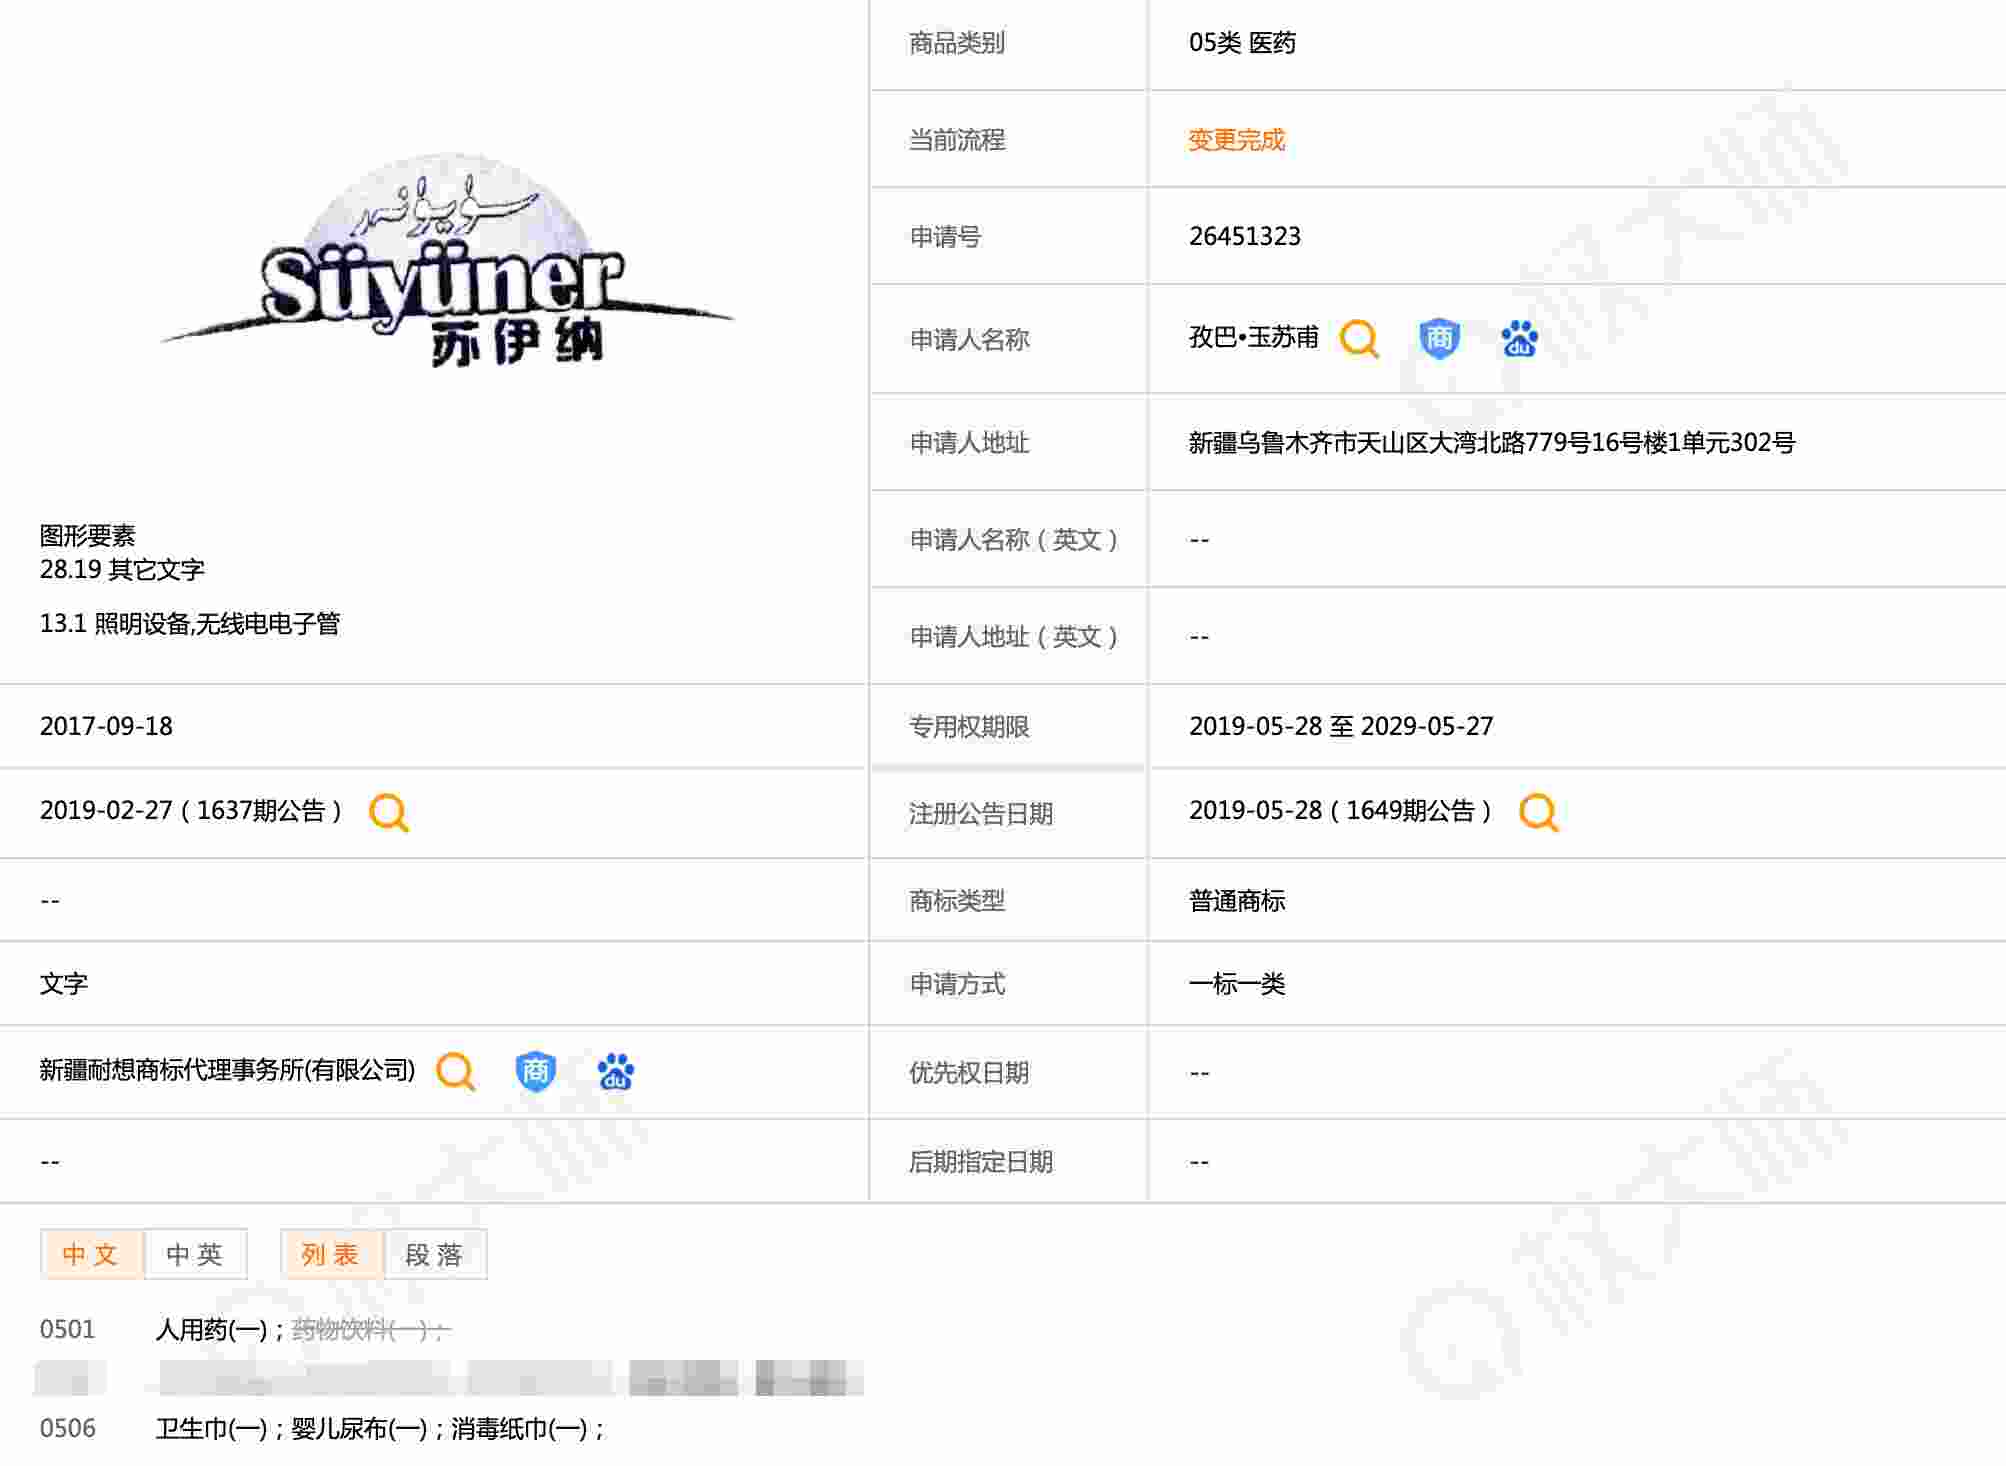The height and width of the screenshot is (1466, 2006).
Task: Select 列表 list view toggle
Action: tap(331, 1254)
